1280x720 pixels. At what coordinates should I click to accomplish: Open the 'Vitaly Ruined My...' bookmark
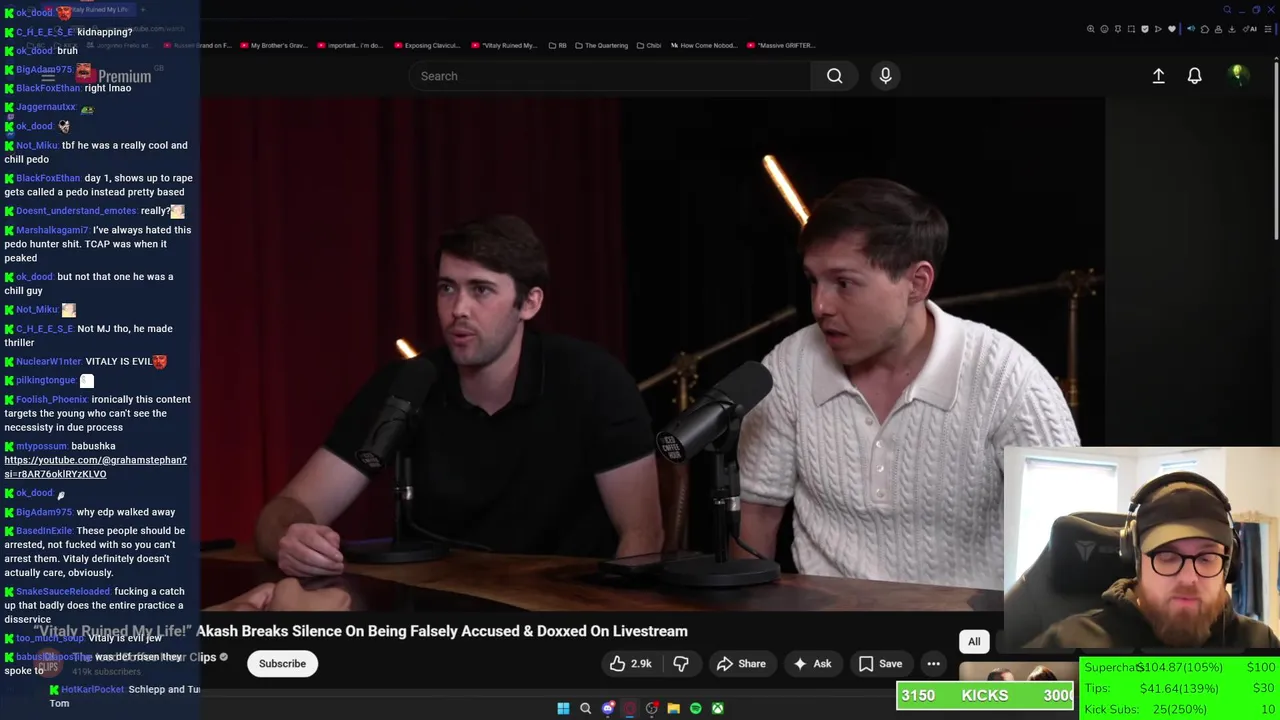[x=503, y=45]
